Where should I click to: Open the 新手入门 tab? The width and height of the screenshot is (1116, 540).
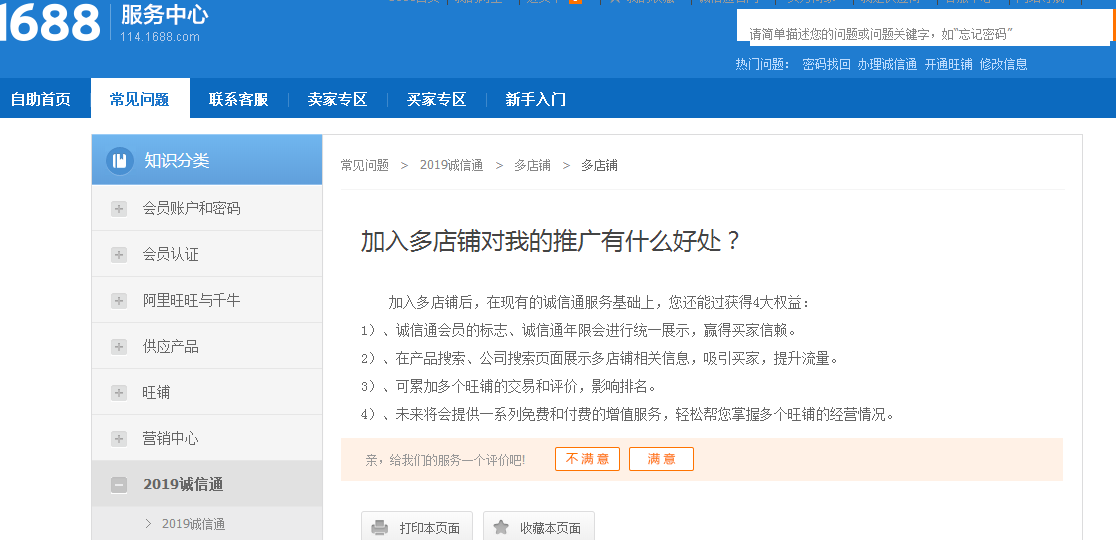pos(535,100)
